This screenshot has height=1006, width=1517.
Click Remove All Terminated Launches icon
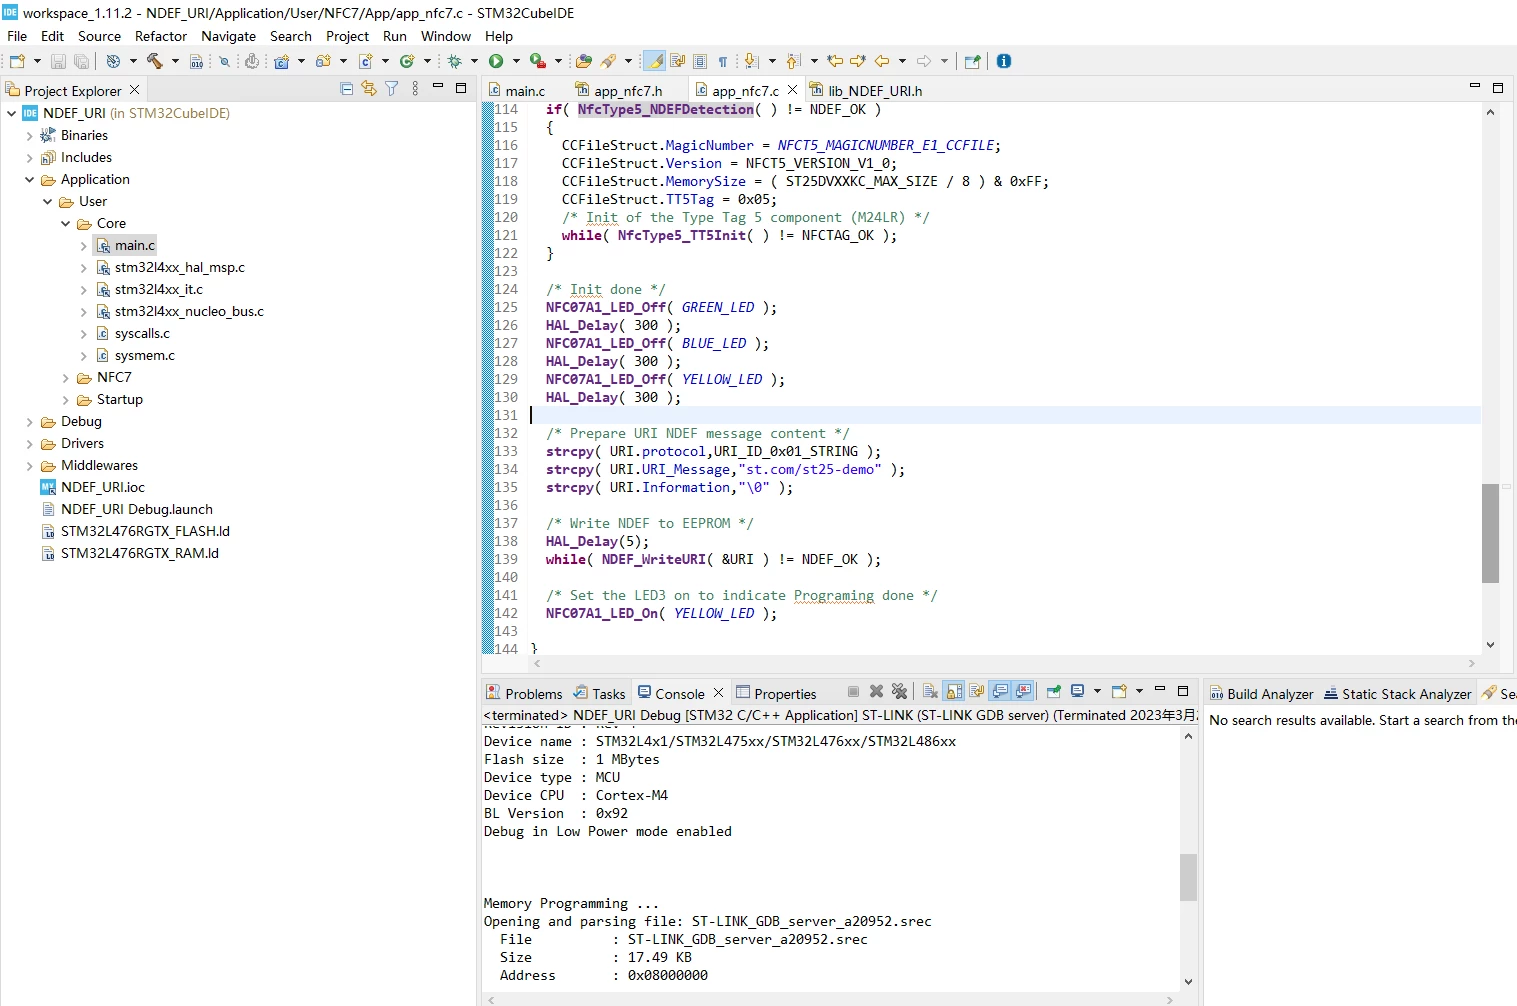point(900,691)
